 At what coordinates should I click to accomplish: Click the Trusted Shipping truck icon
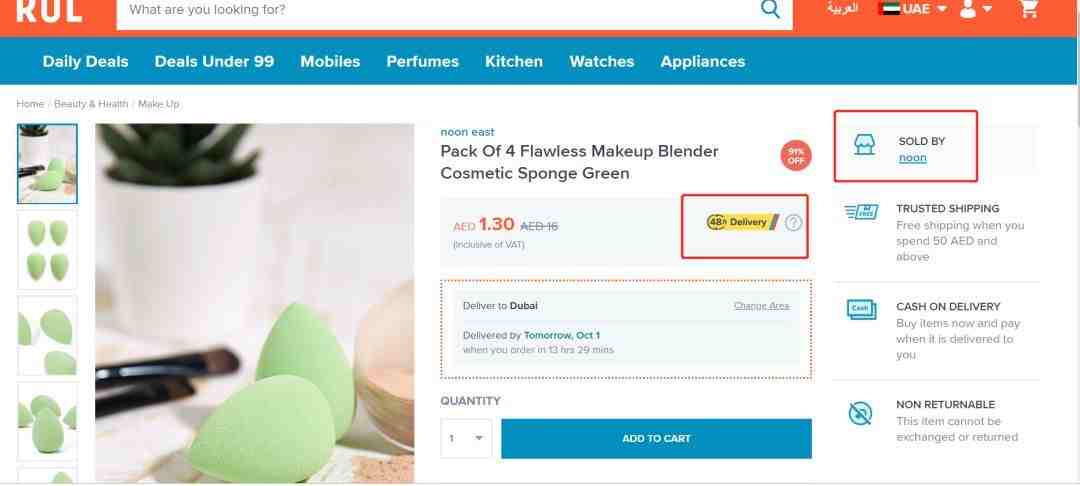pyautogui.click(x=862, y=212)
